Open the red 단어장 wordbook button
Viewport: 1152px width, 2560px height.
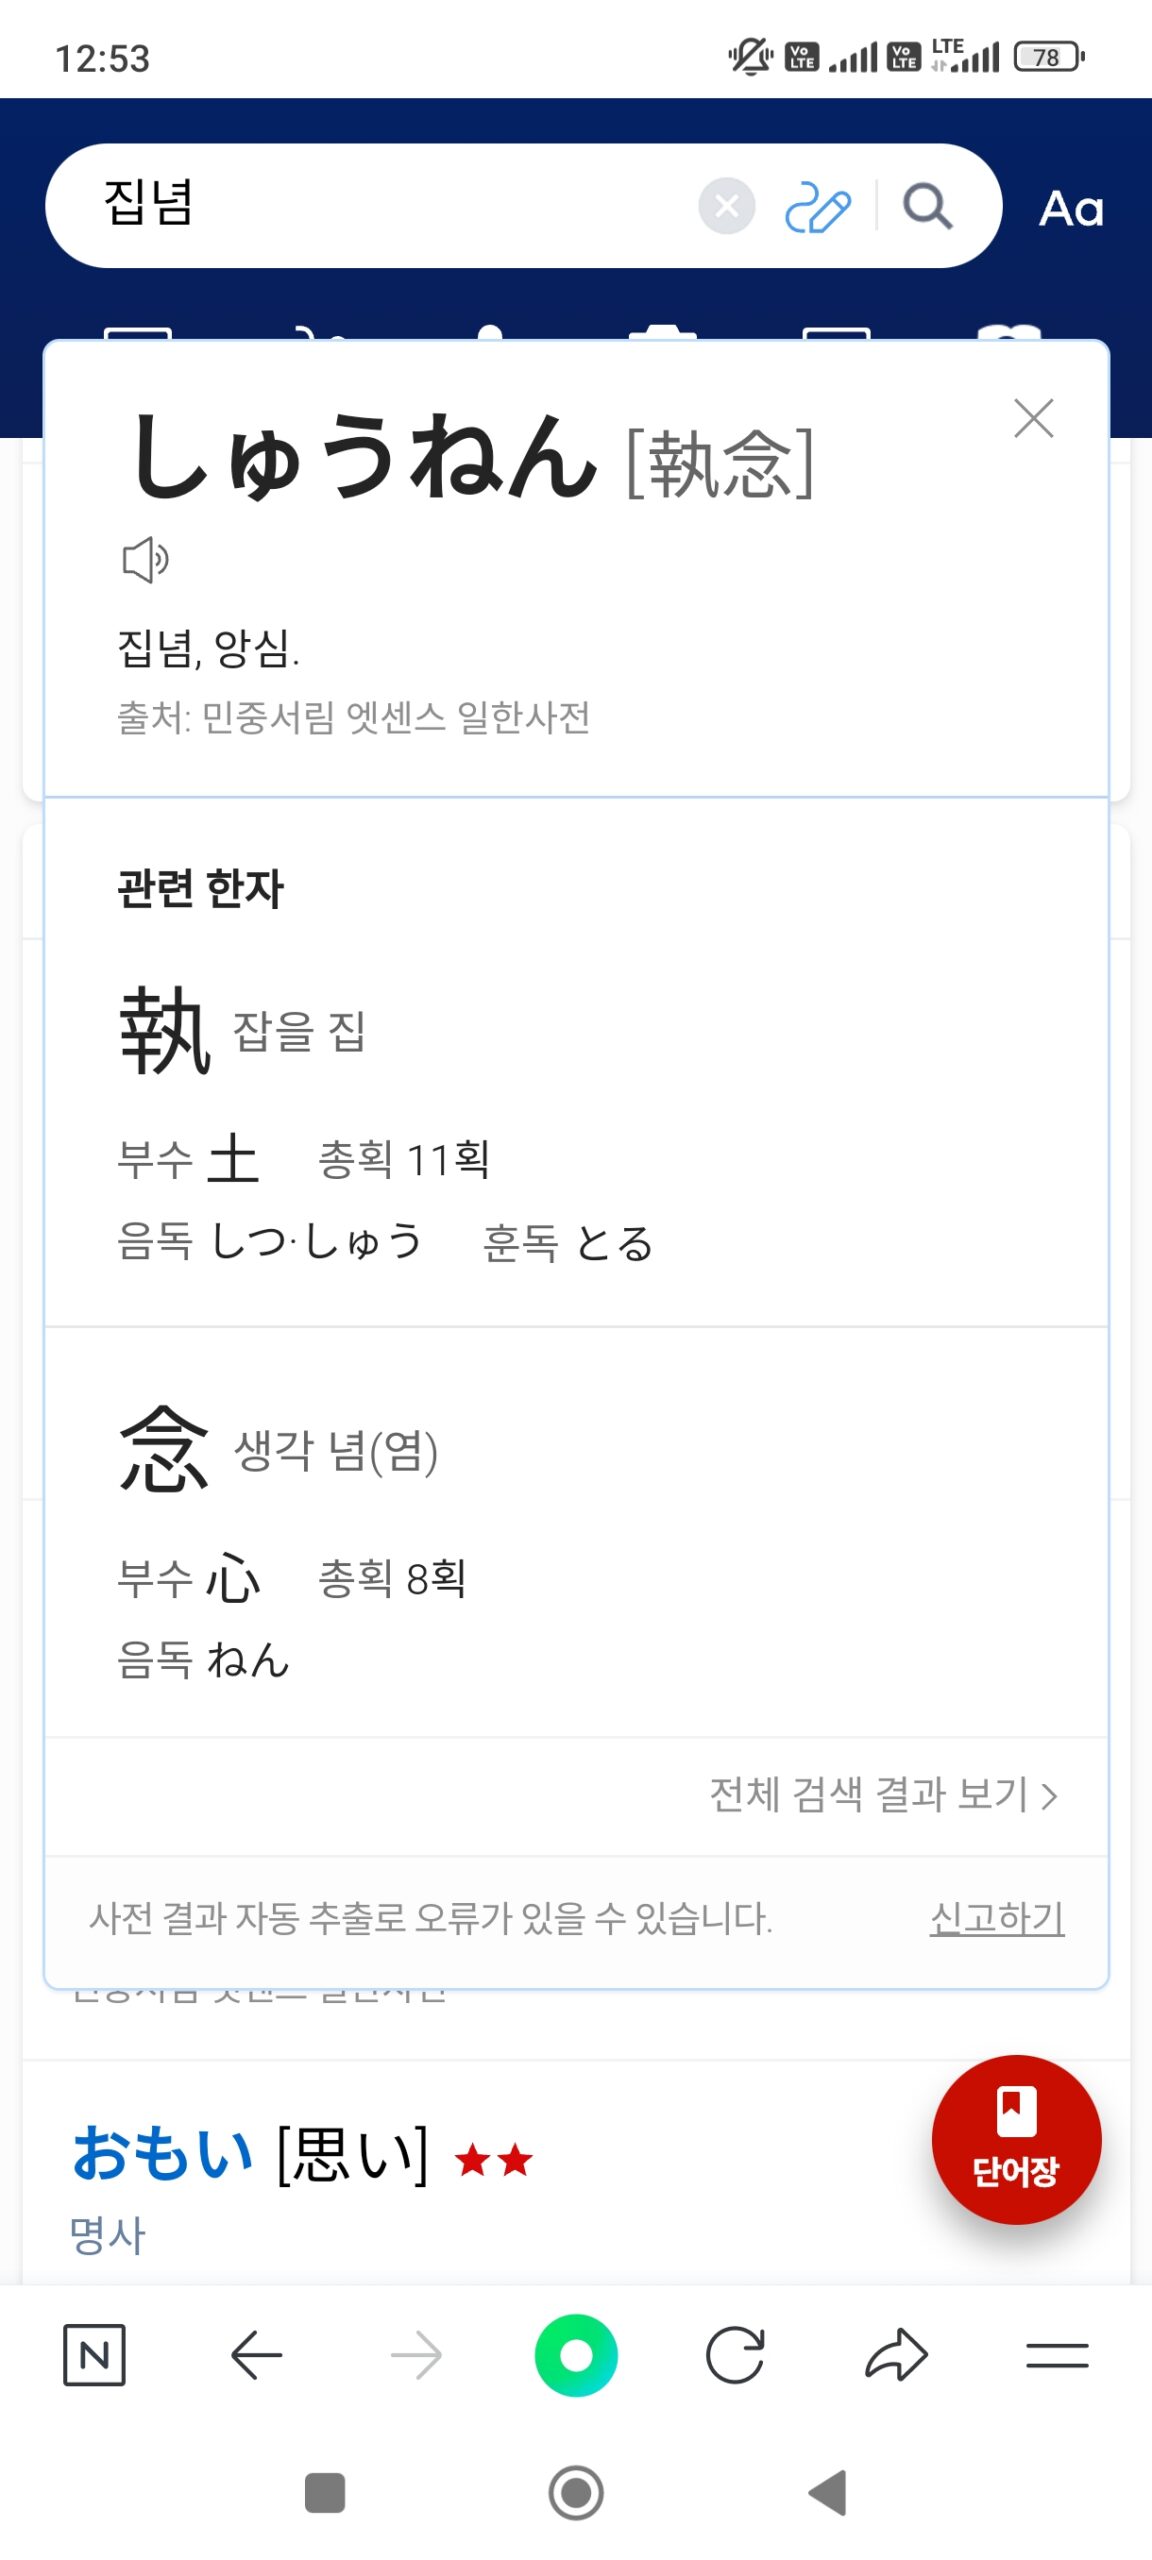pyautogui.click(x=1016, y=2138)
